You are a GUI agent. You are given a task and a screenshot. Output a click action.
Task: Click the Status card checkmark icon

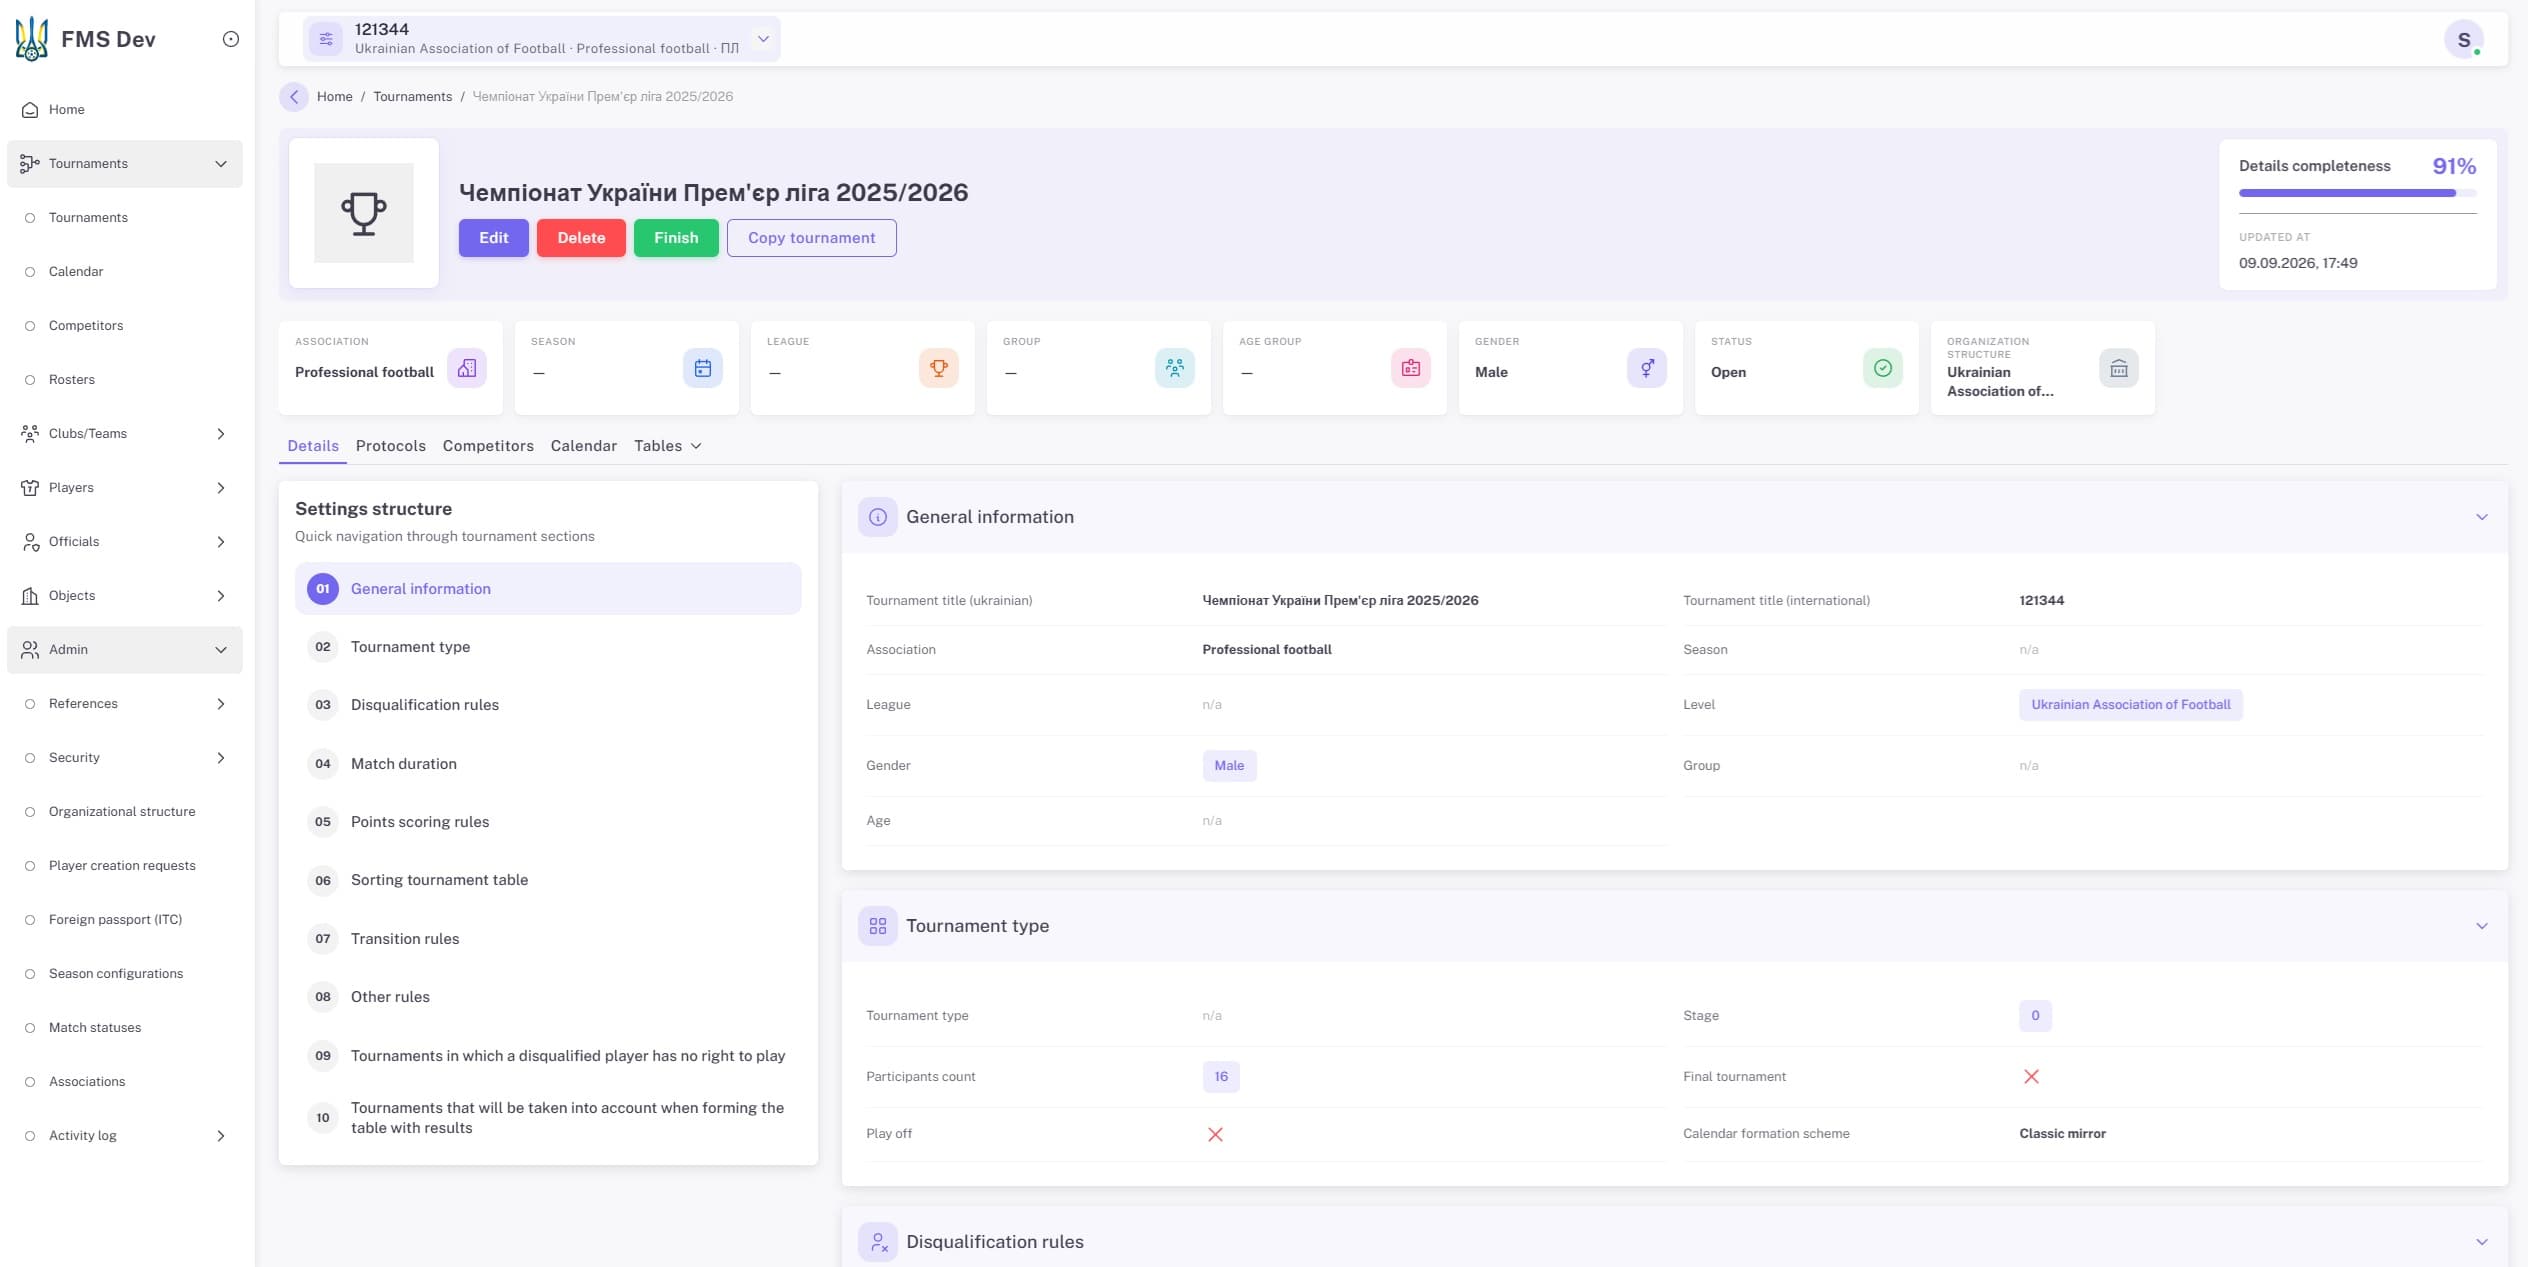1883,368
